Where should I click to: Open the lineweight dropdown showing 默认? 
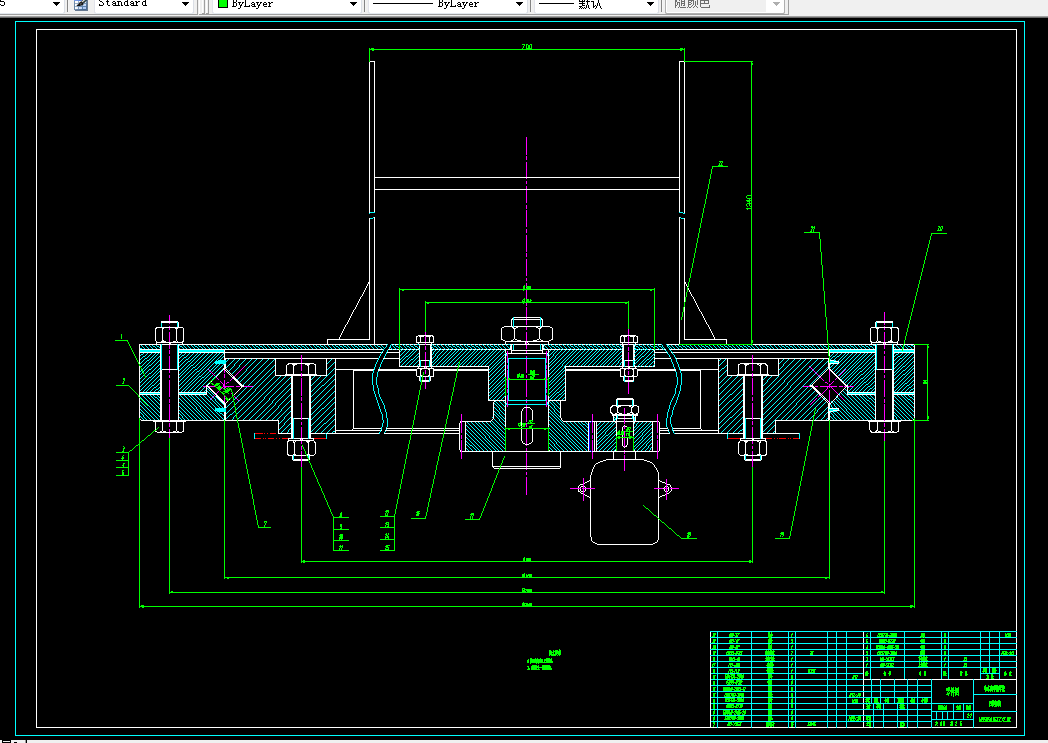coord(596,5)
